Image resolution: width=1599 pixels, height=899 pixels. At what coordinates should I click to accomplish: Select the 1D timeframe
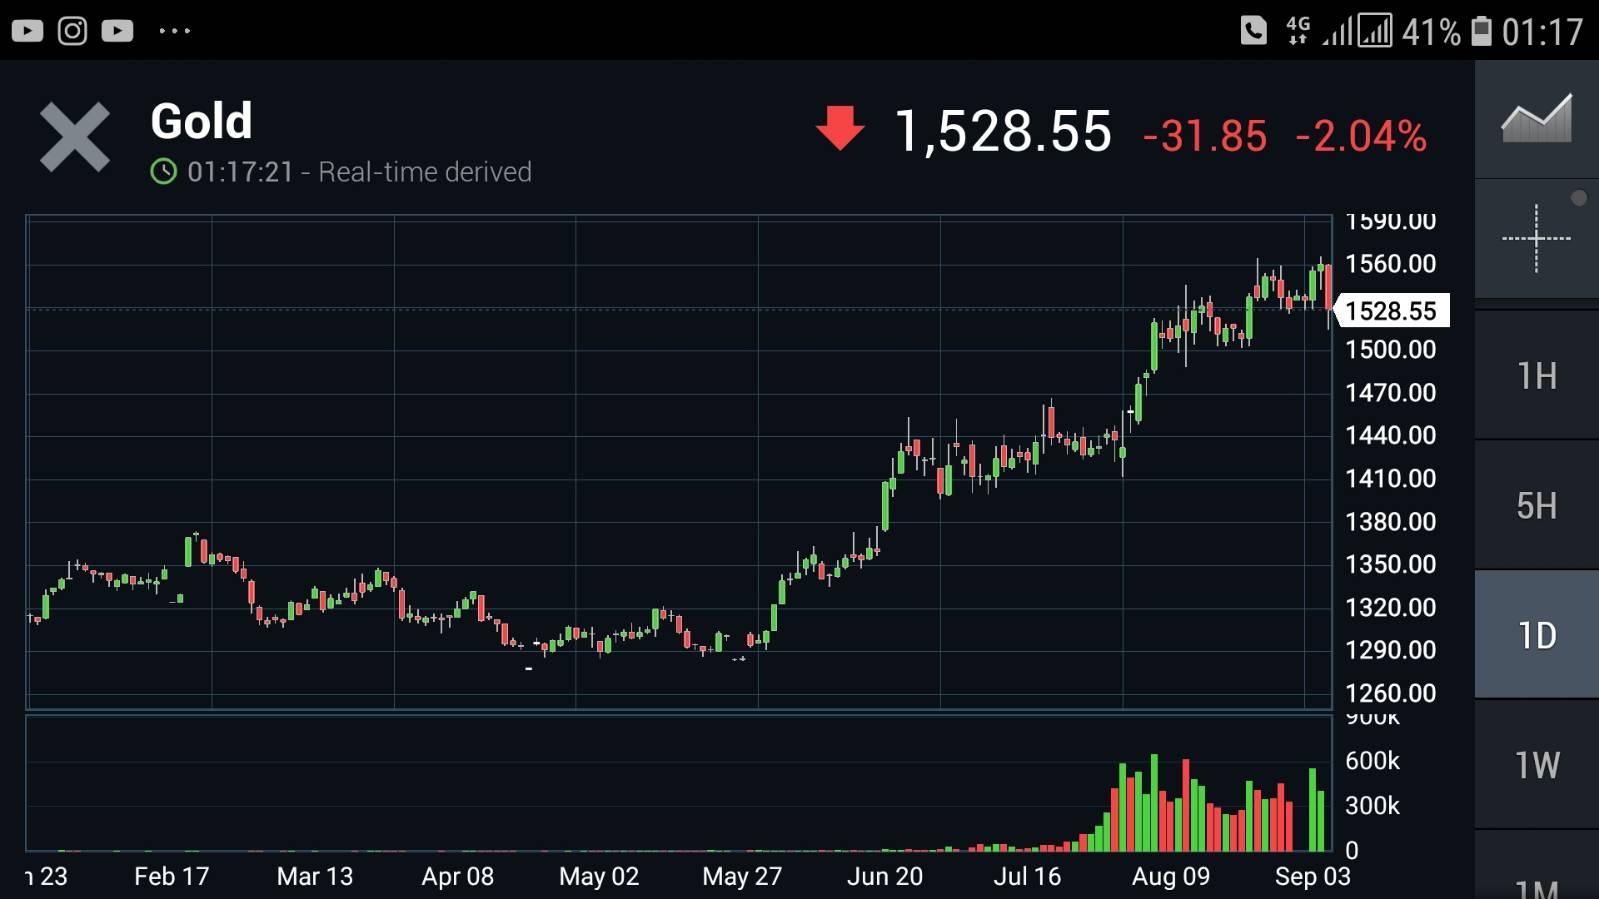tap(1536, 635)
